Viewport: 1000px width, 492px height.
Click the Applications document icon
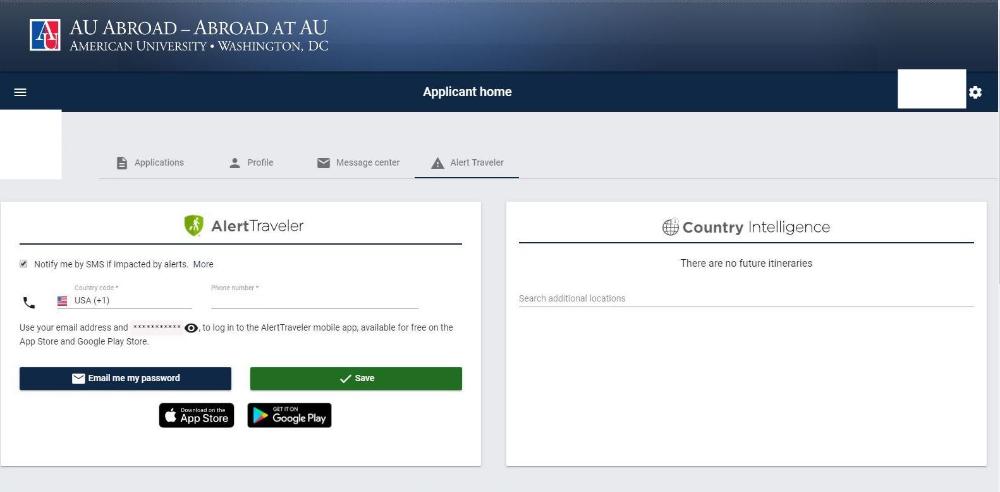tap(122, 163)
